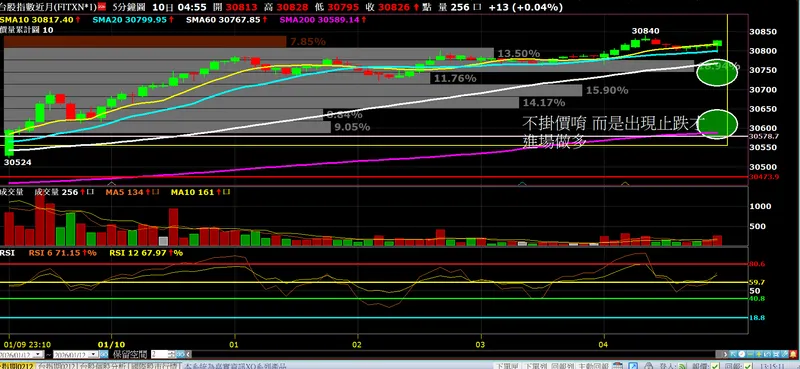Switch to the 國際股市行情 tab
The image size is (800, 369).
pyautogui.click(x=154, y=365)
